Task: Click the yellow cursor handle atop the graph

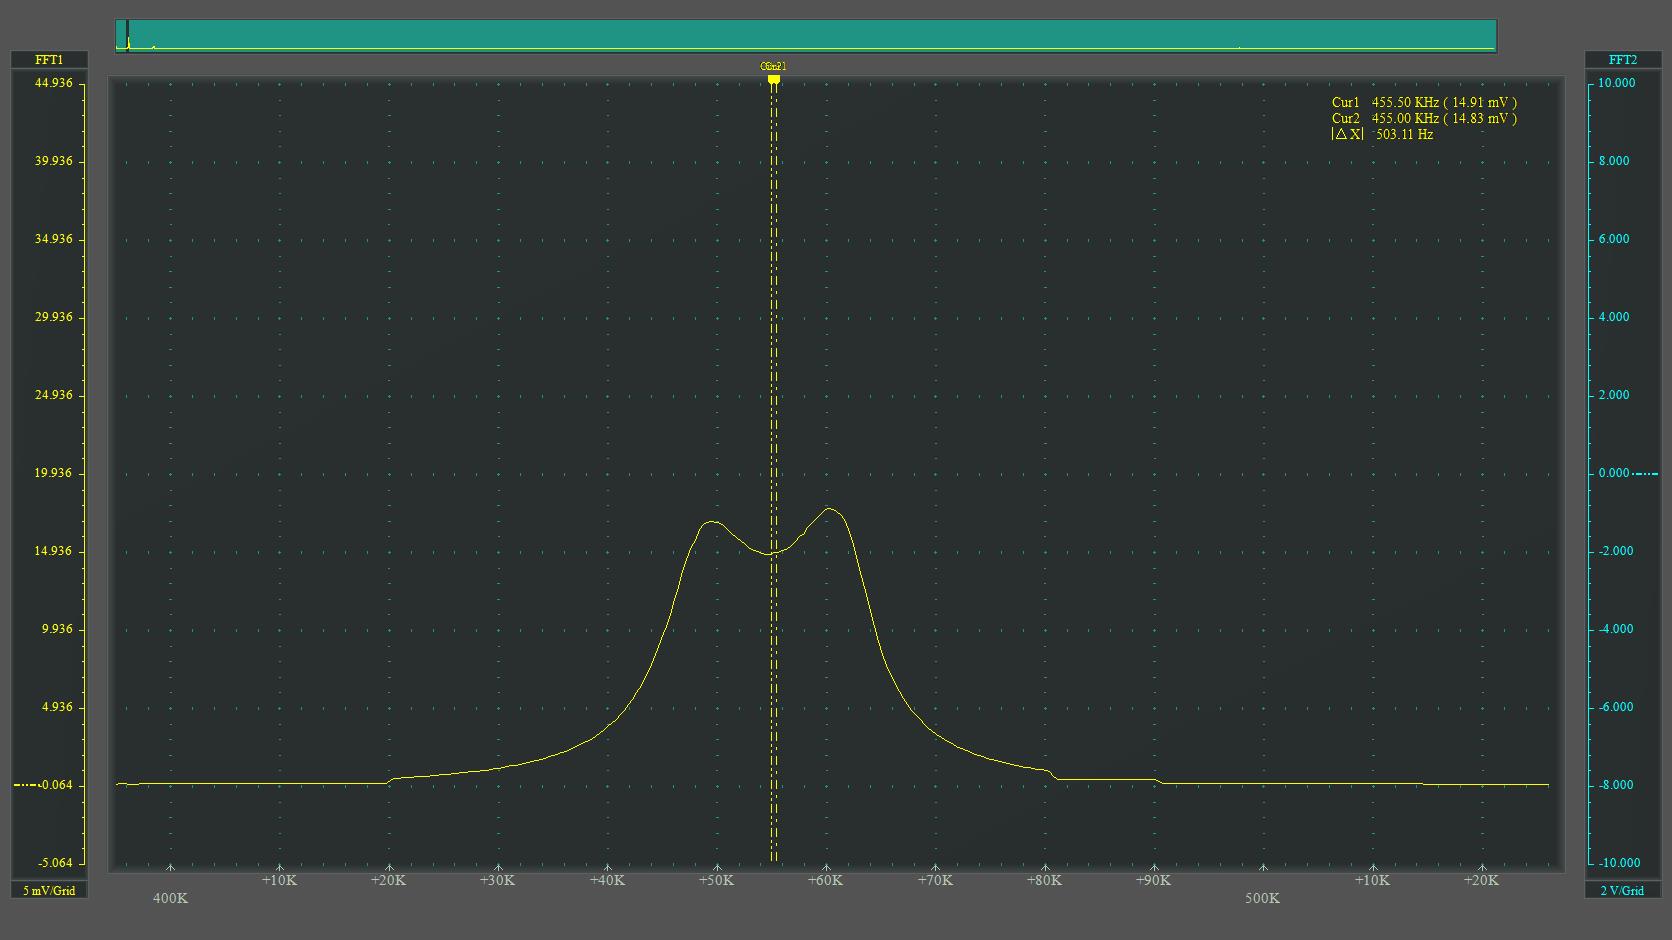Action: point(773,78)
